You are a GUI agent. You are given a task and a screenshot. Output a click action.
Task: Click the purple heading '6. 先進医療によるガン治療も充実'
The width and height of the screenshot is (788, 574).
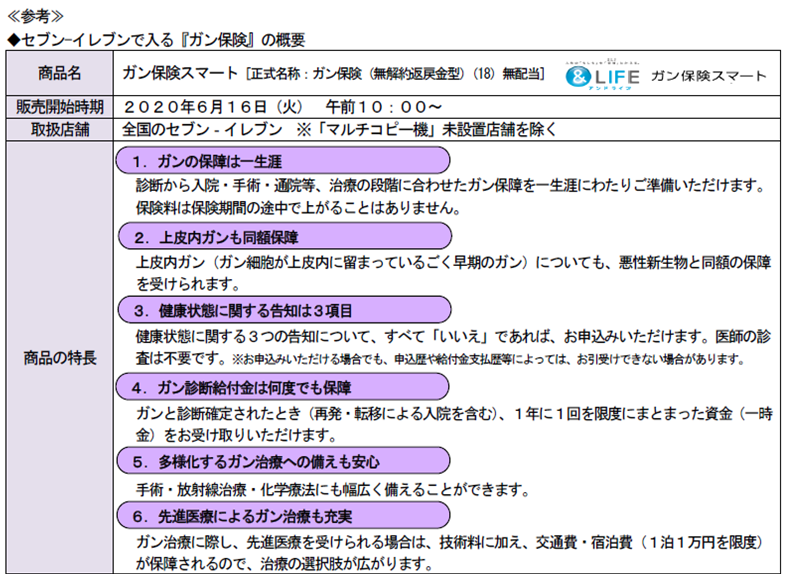pyautogui.click(x=283, y=516)
